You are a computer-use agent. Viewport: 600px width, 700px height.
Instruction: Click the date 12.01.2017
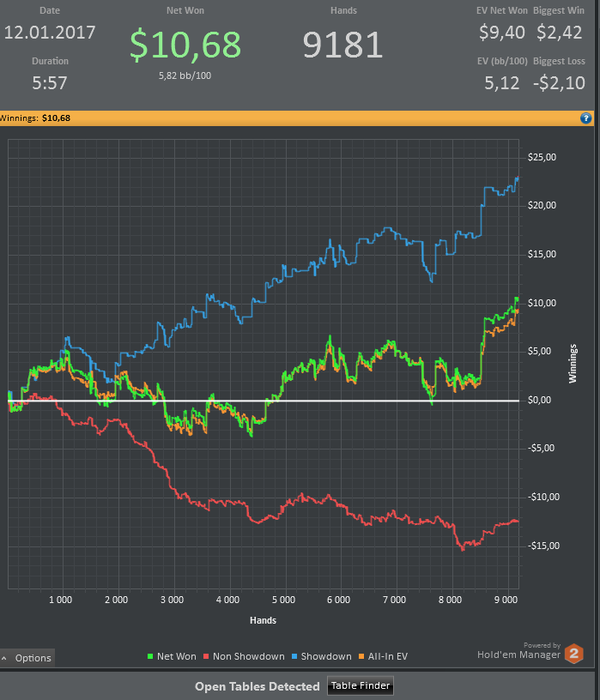[x=50, y=32]
